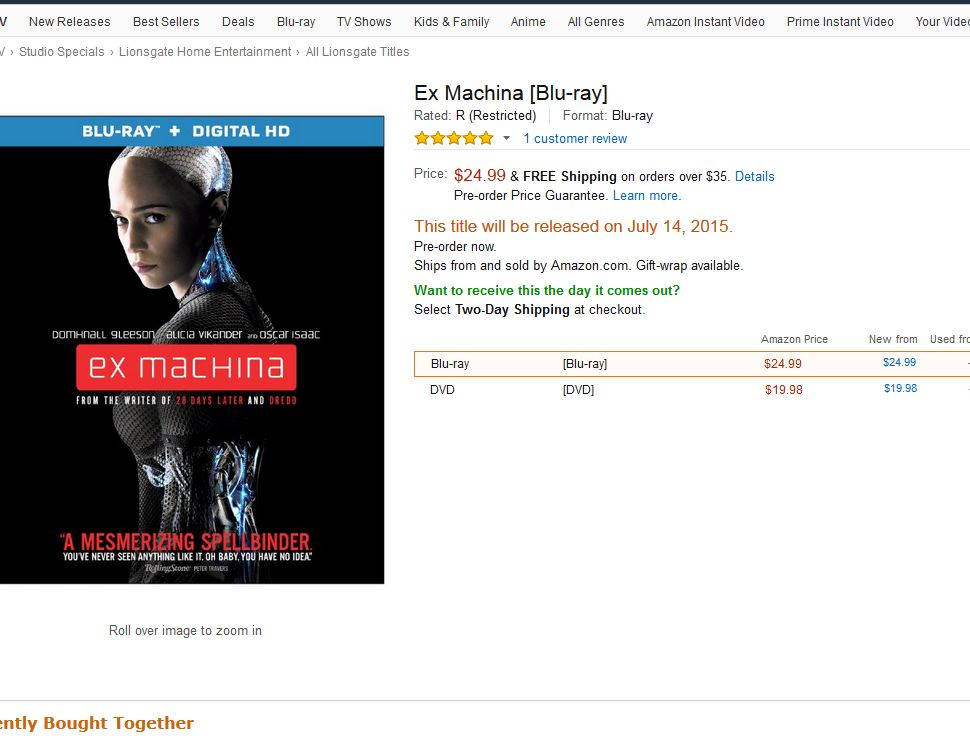The width and height of the screenshot is (970, 749).
Task: Select Blu-ray in the top navigation
Action: 296,22
